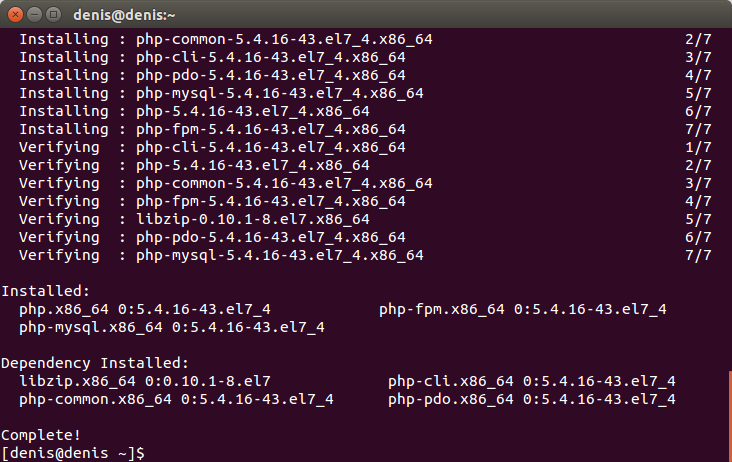Minimize the denis@denis terminal window
This screenshot has width=732, height=462.
point(35,15)
